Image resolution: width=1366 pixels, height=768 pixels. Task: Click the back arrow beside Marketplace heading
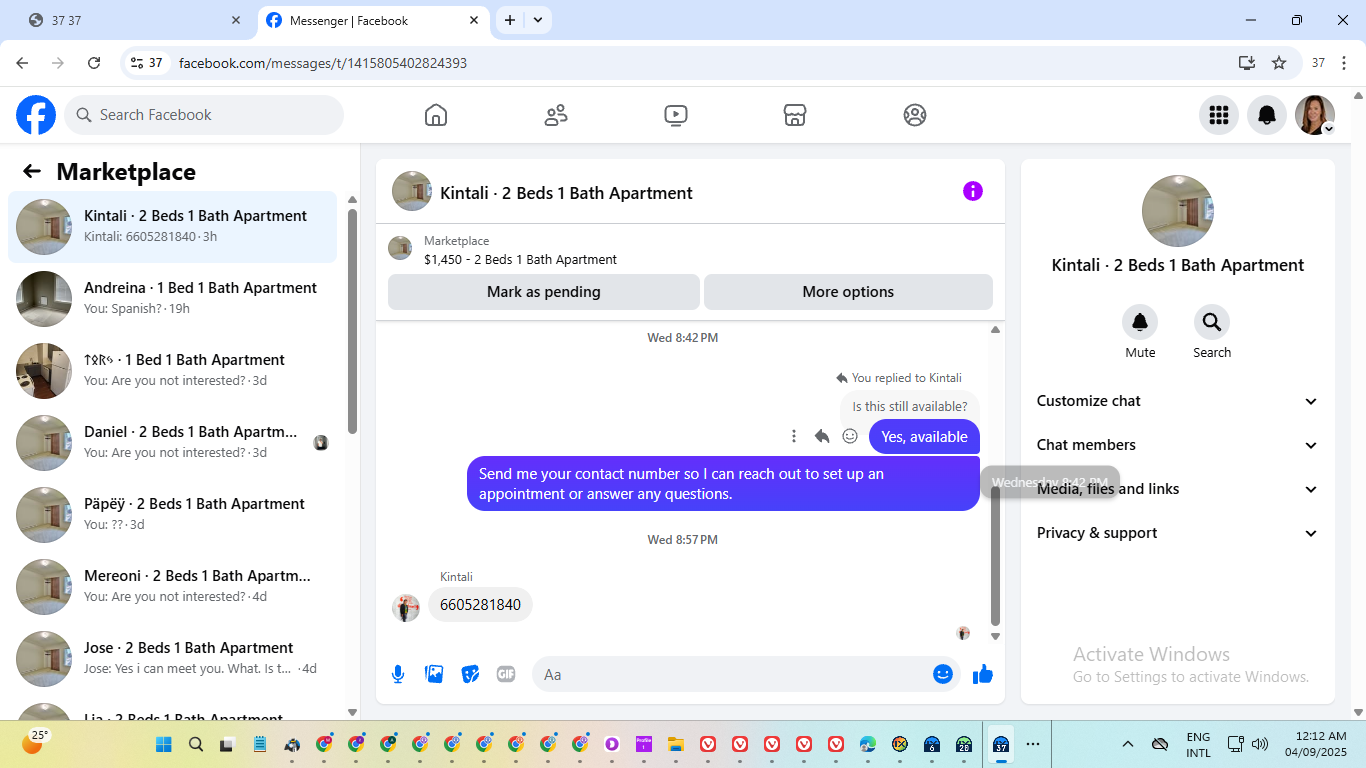pyautogui.click(x=32, y=171)
